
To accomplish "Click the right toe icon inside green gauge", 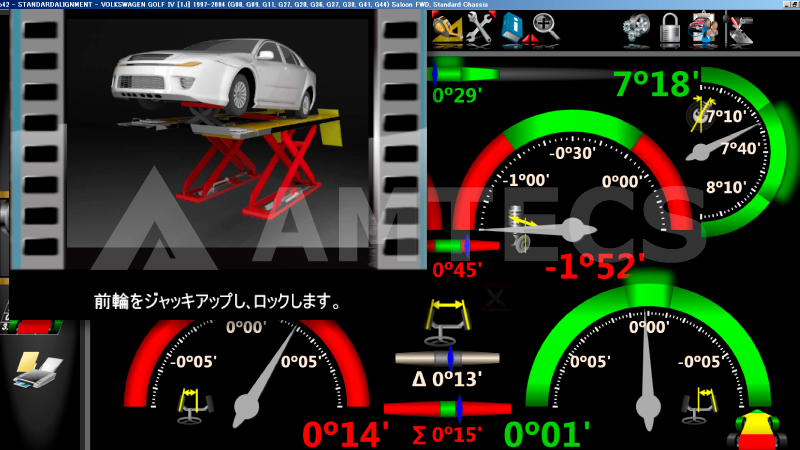I will click(x=700, y=406).
